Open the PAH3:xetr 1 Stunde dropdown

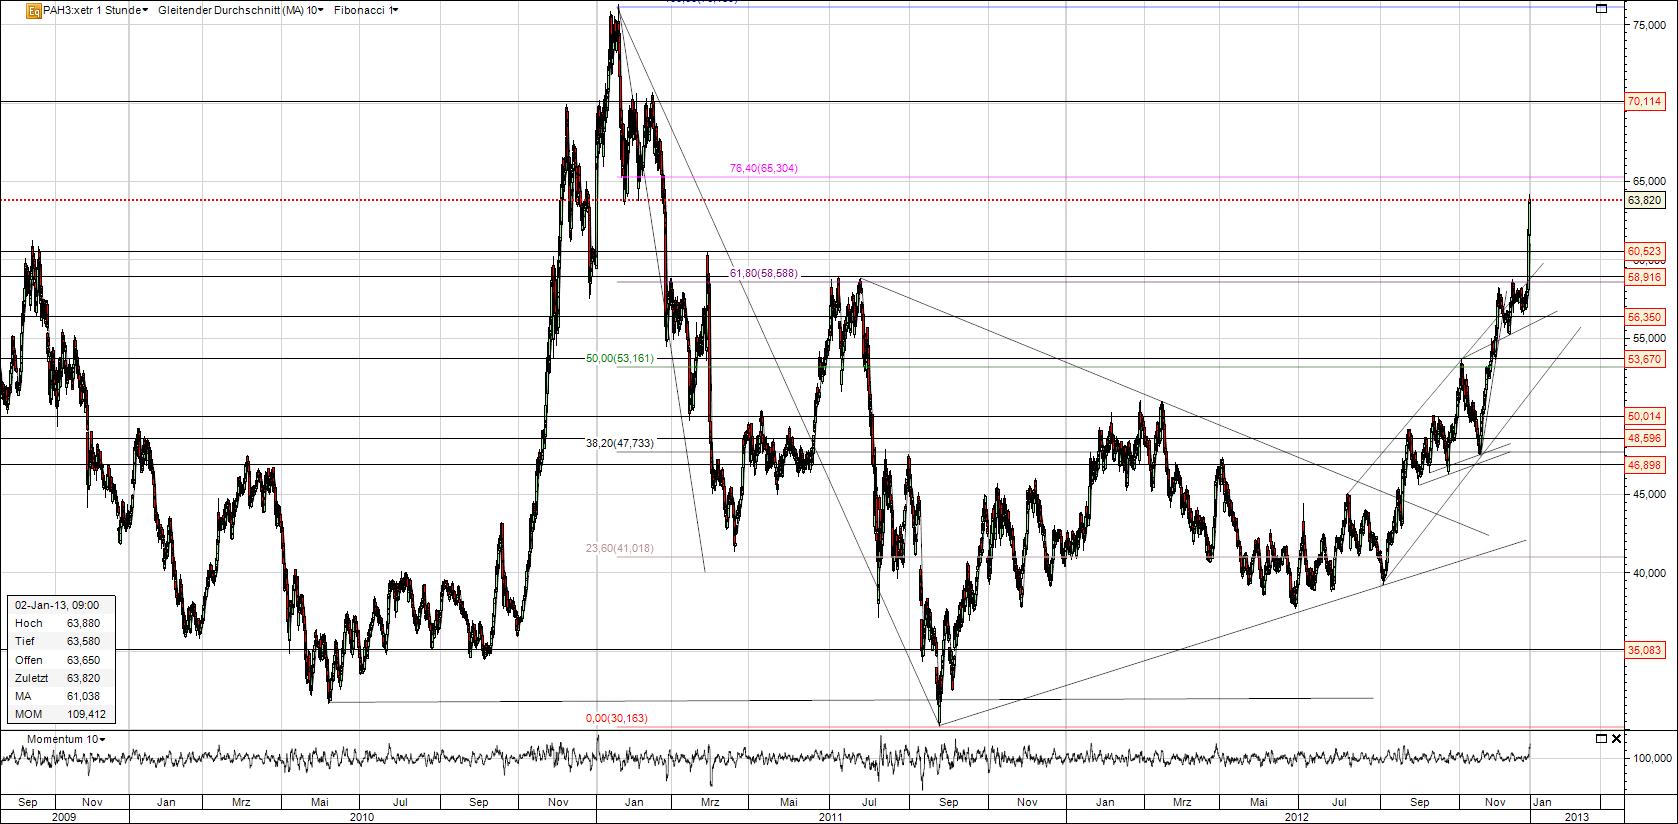coord(89,11)
